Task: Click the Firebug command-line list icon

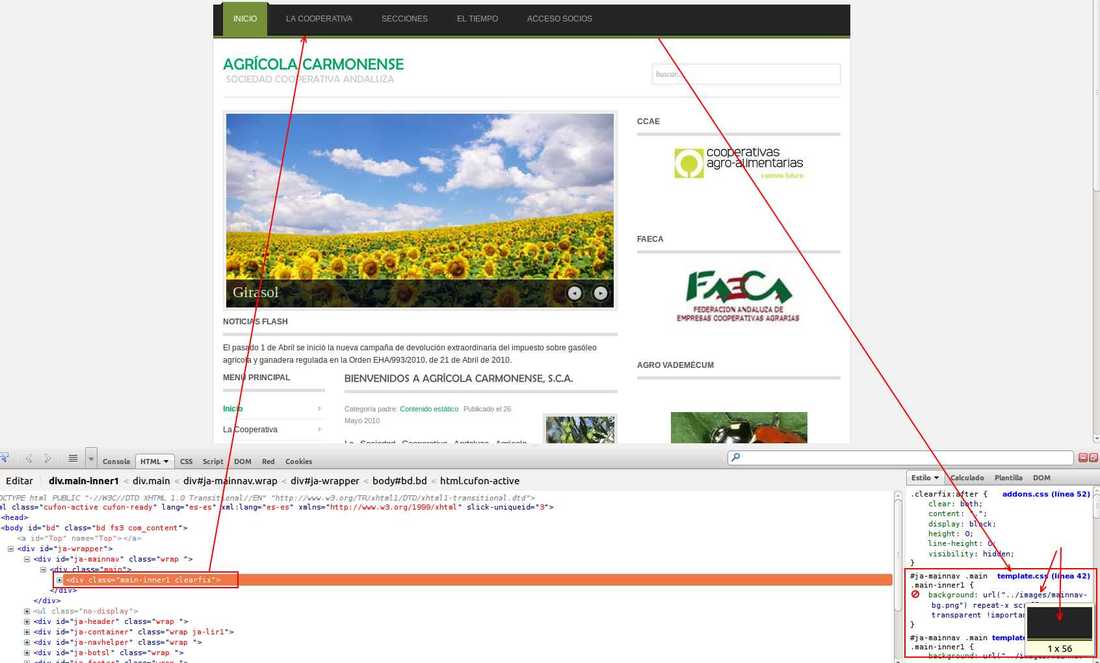Action: coord(73,459)
